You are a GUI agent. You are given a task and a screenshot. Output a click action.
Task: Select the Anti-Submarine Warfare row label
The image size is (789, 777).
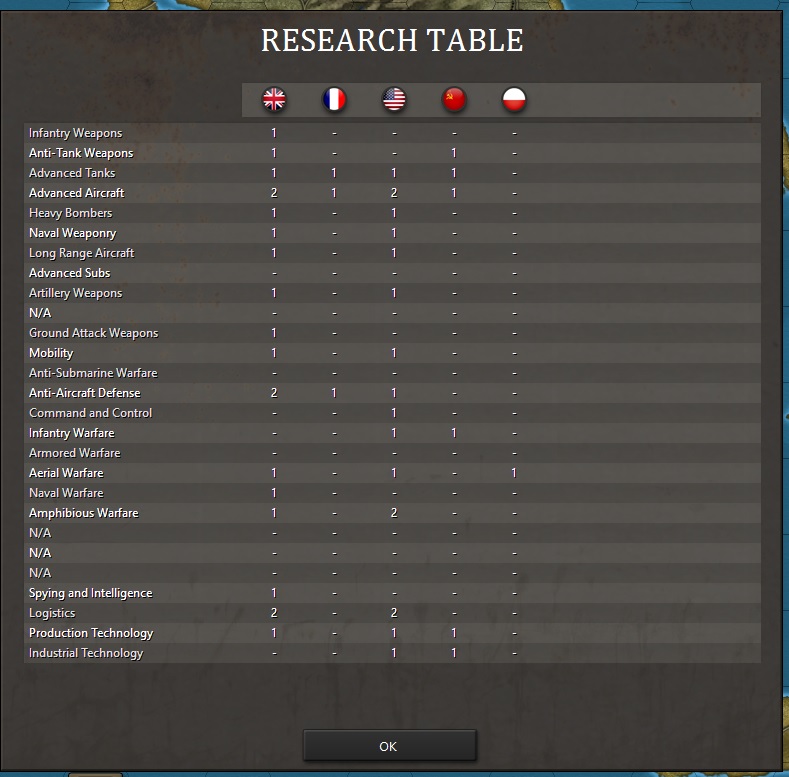pos(93,373)
